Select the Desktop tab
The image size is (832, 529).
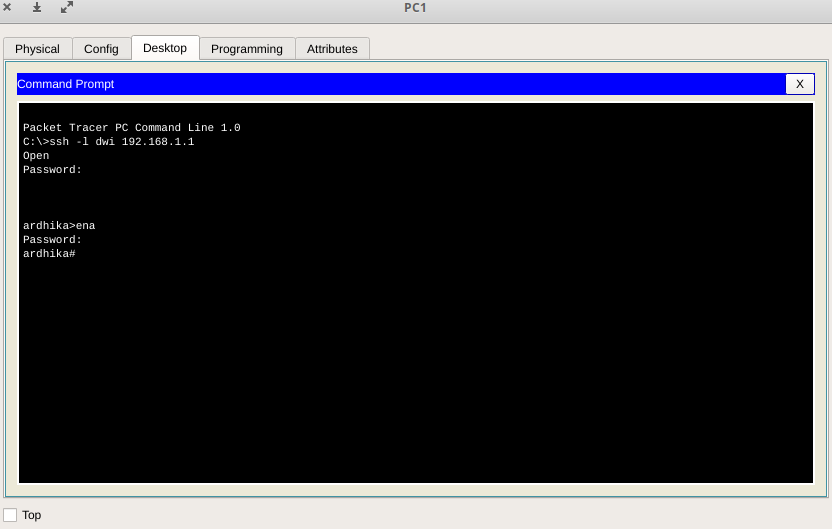point(165,48)
